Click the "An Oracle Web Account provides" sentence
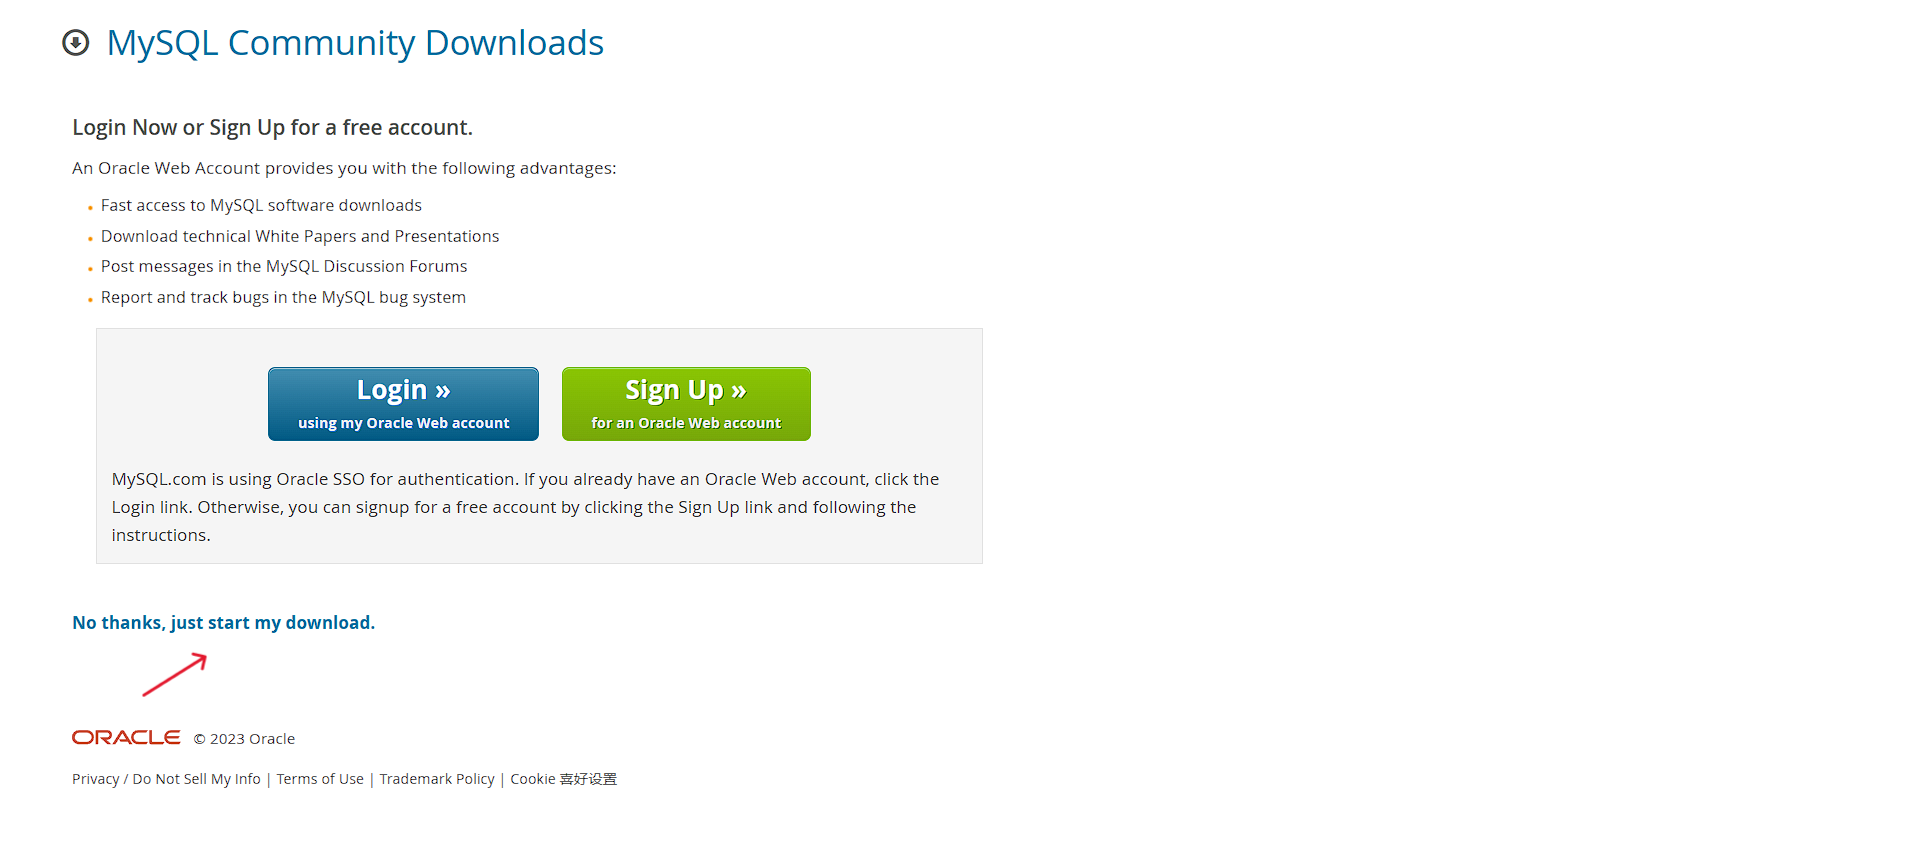Image resolution: width=1914 pixels, height=841 pixels. point(344,168)
